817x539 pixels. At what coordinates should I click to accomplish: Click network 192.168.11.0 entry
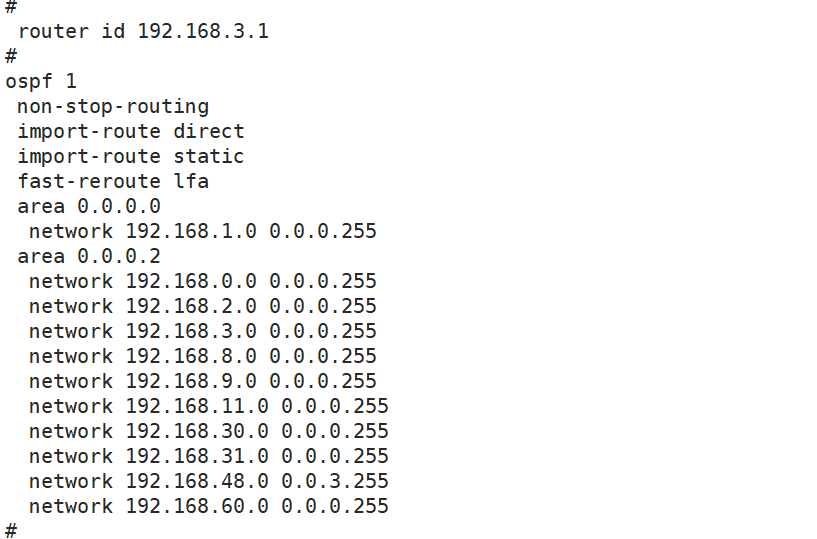pos(208,406)
